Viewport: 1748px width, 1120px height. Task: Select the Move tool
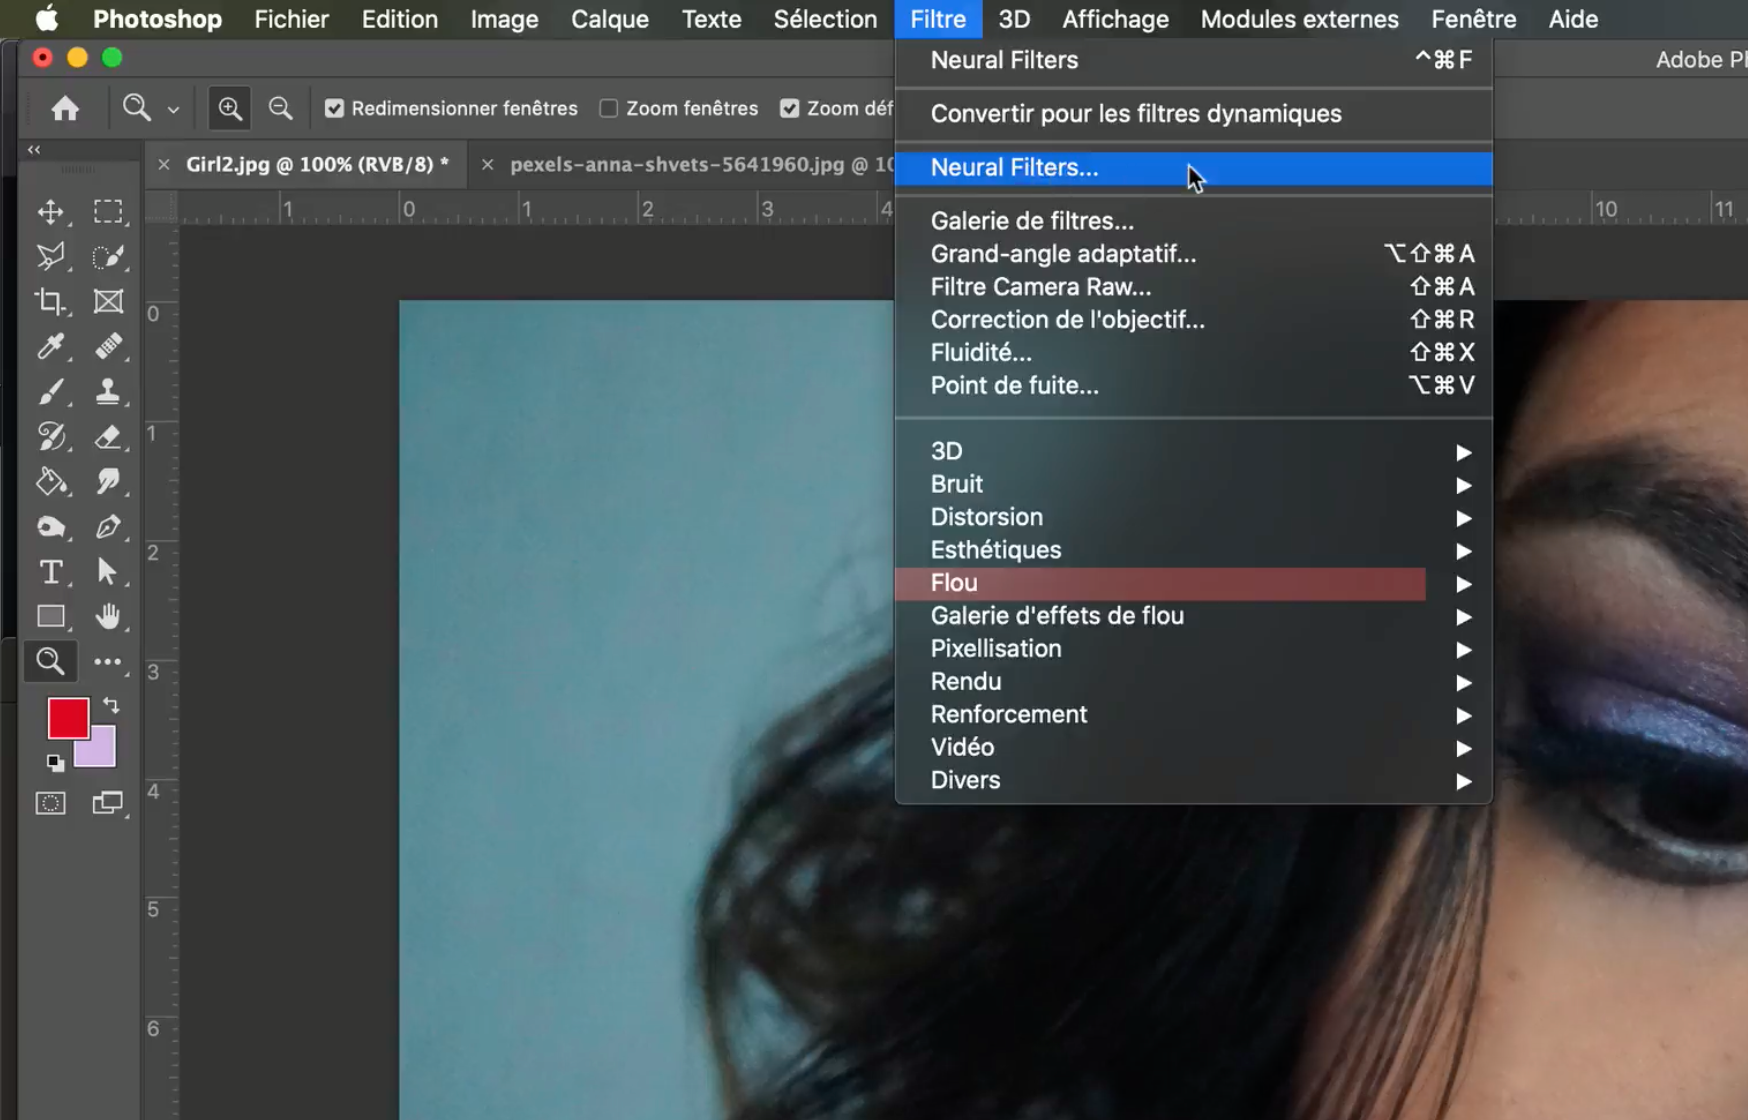pyautogui.click(x=51, y=212)
